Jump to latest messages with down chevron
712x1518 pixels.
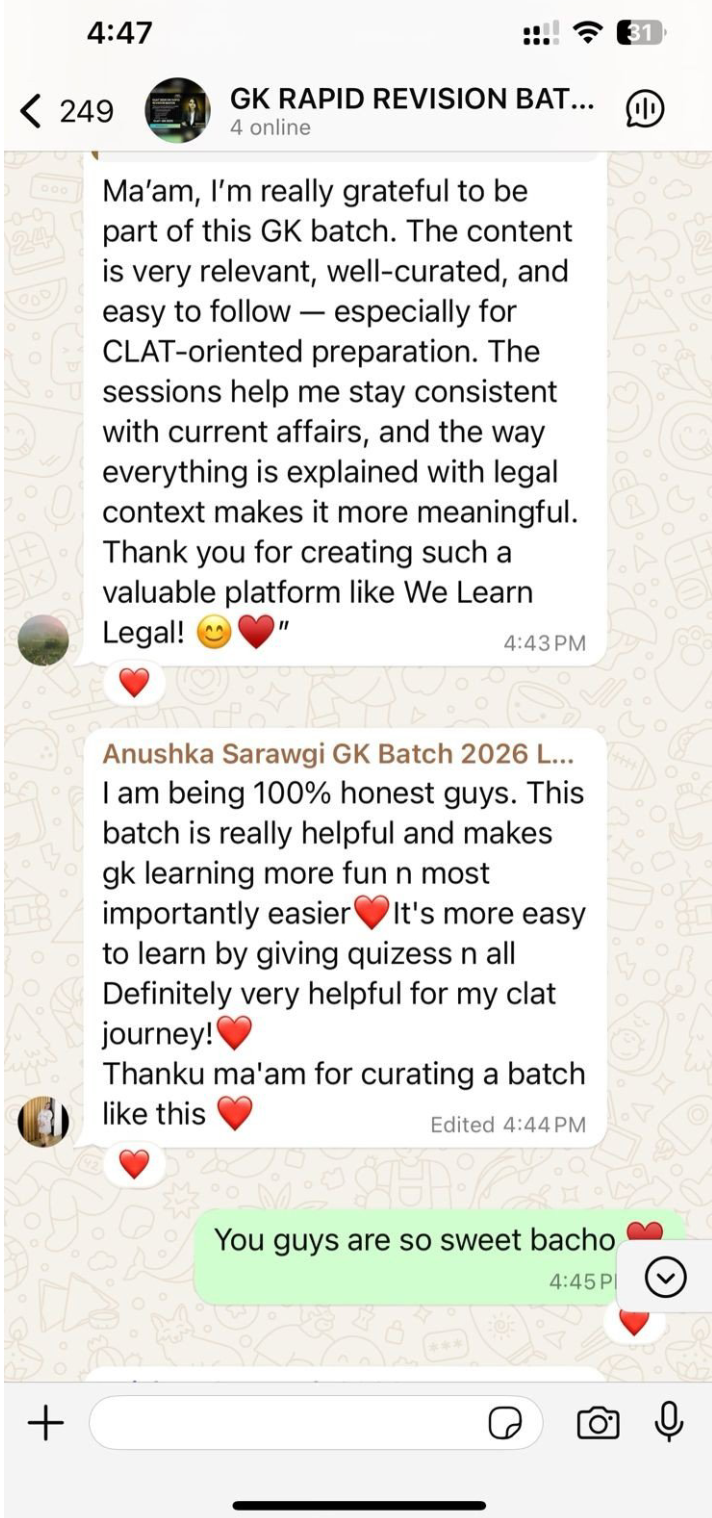(666, 1277)
